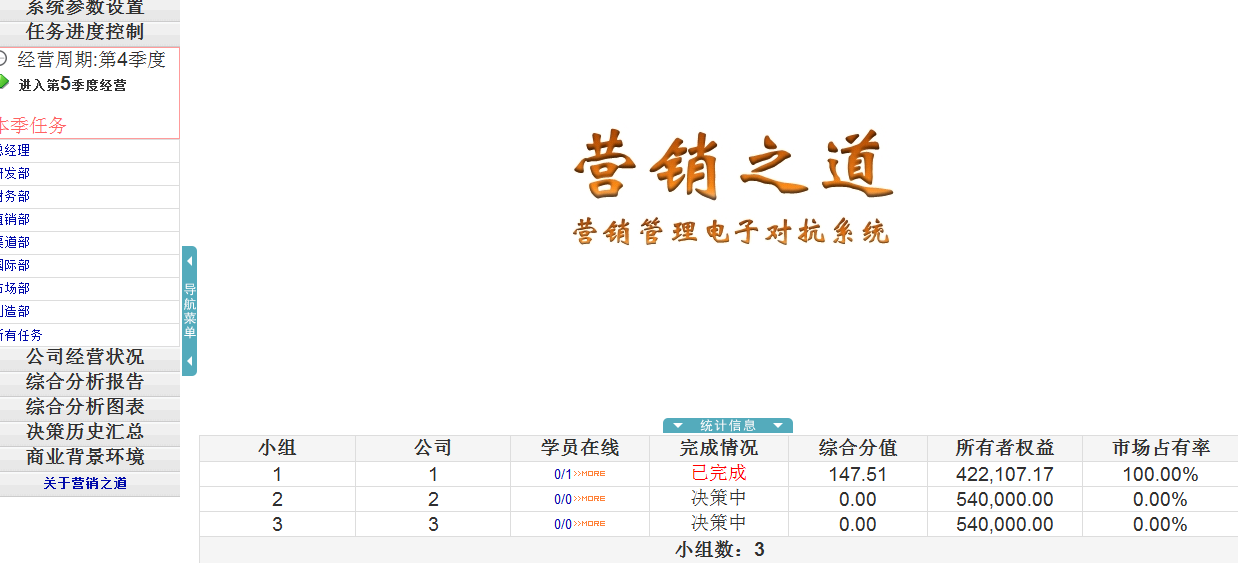
Task: Open the 商业背景环境 section
Action: pos(85,457)
